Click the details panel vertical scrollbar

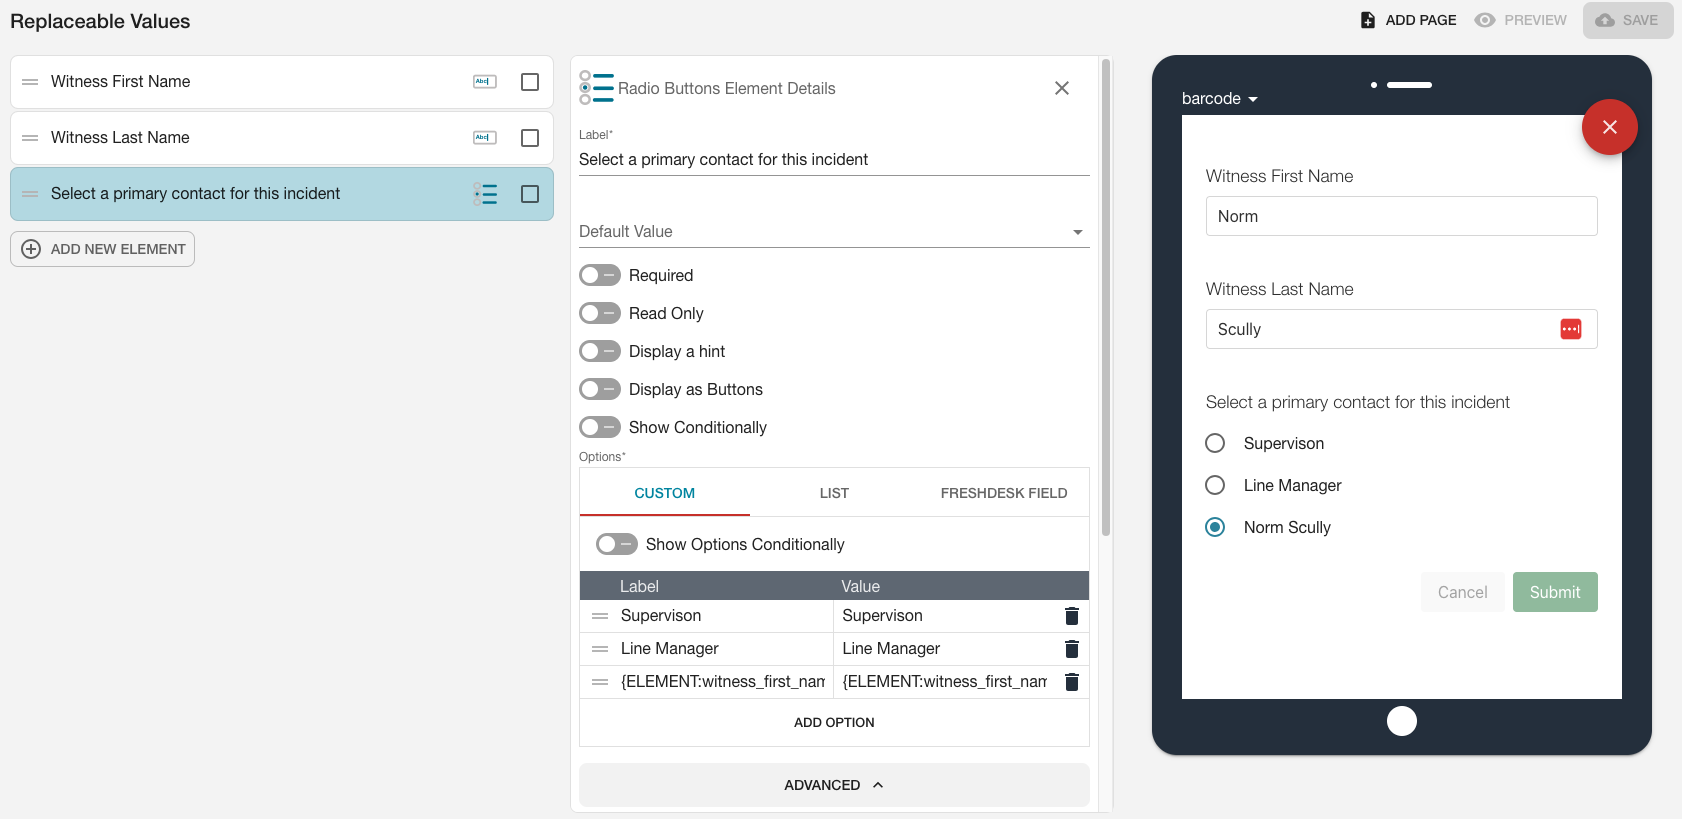coord(1106,297)
